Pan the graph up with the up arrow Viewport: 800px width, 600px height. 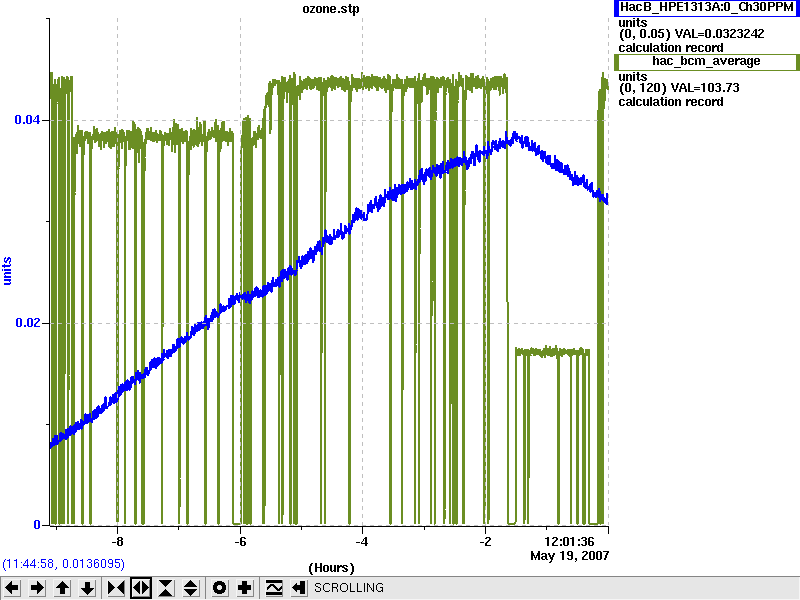[x=63, y=588]
